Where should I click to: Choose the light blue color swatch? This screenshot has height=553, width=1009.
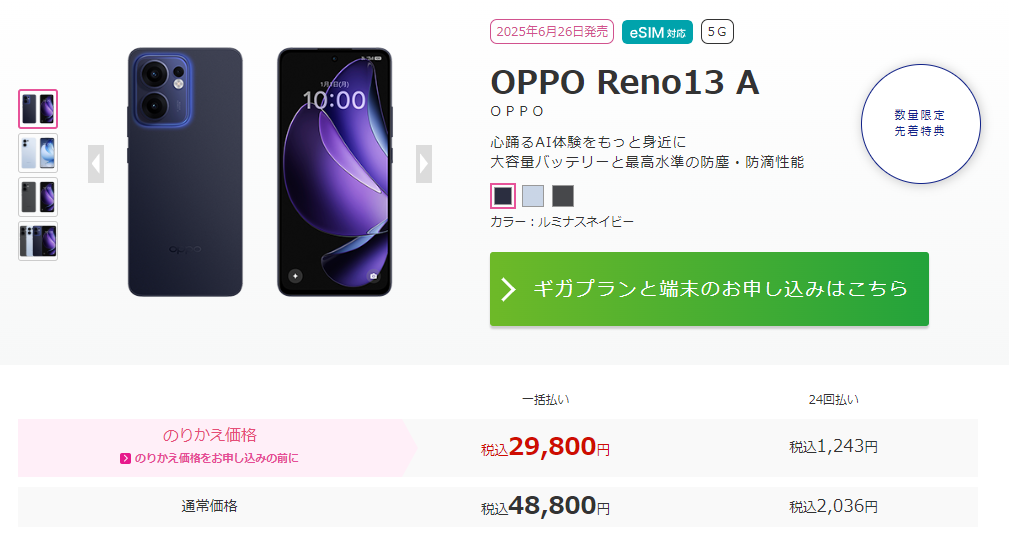533,196
